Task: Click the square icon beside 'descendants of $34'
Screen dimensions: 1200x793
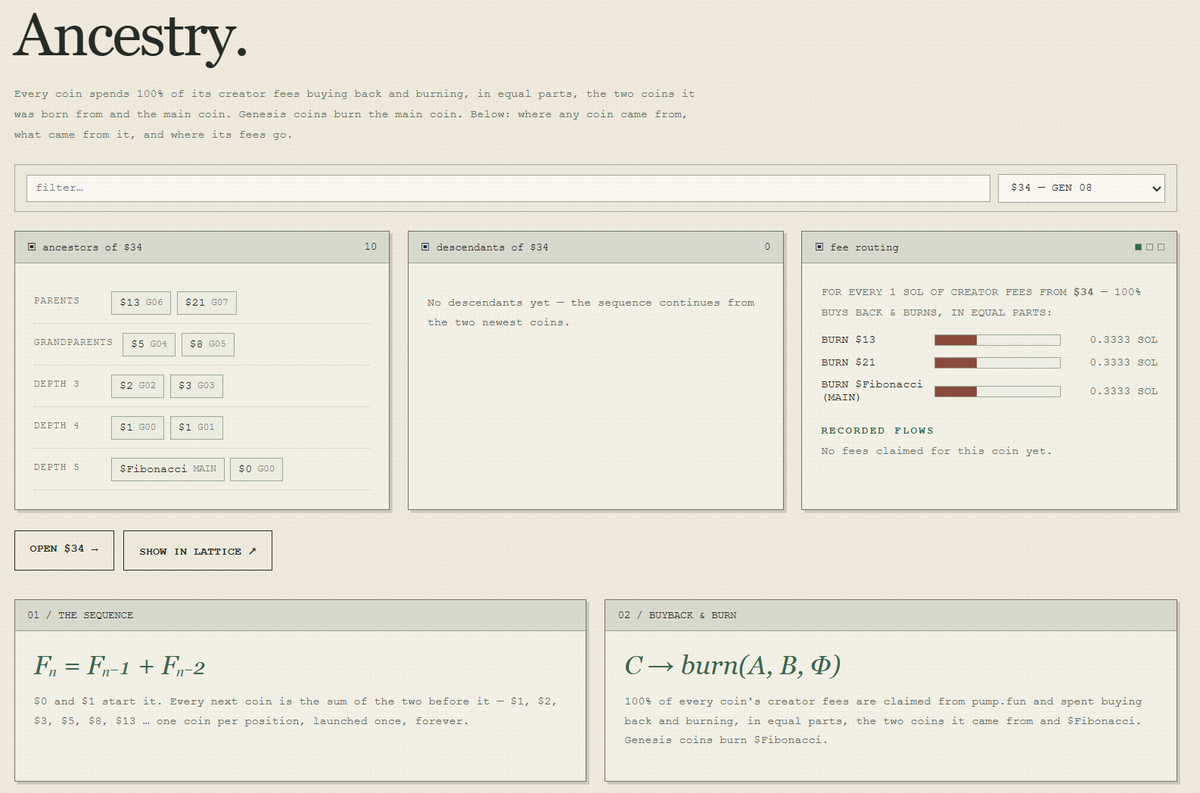Action: click(x=426, y=247)
